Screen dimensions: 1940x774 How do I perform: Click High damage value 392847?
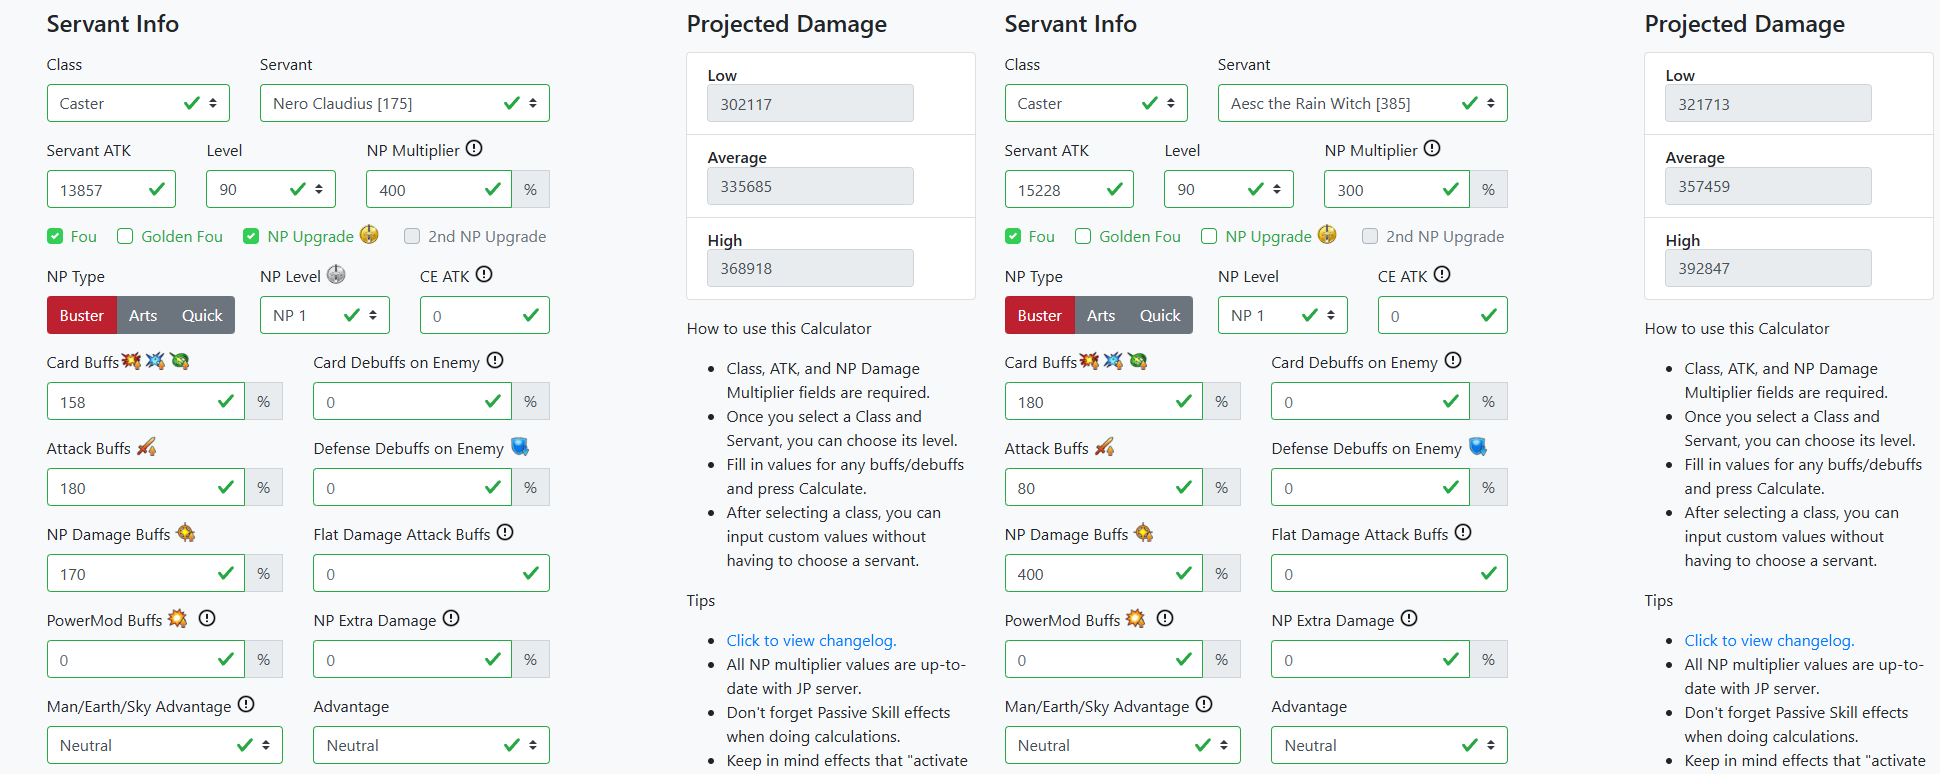(1768, 268)
